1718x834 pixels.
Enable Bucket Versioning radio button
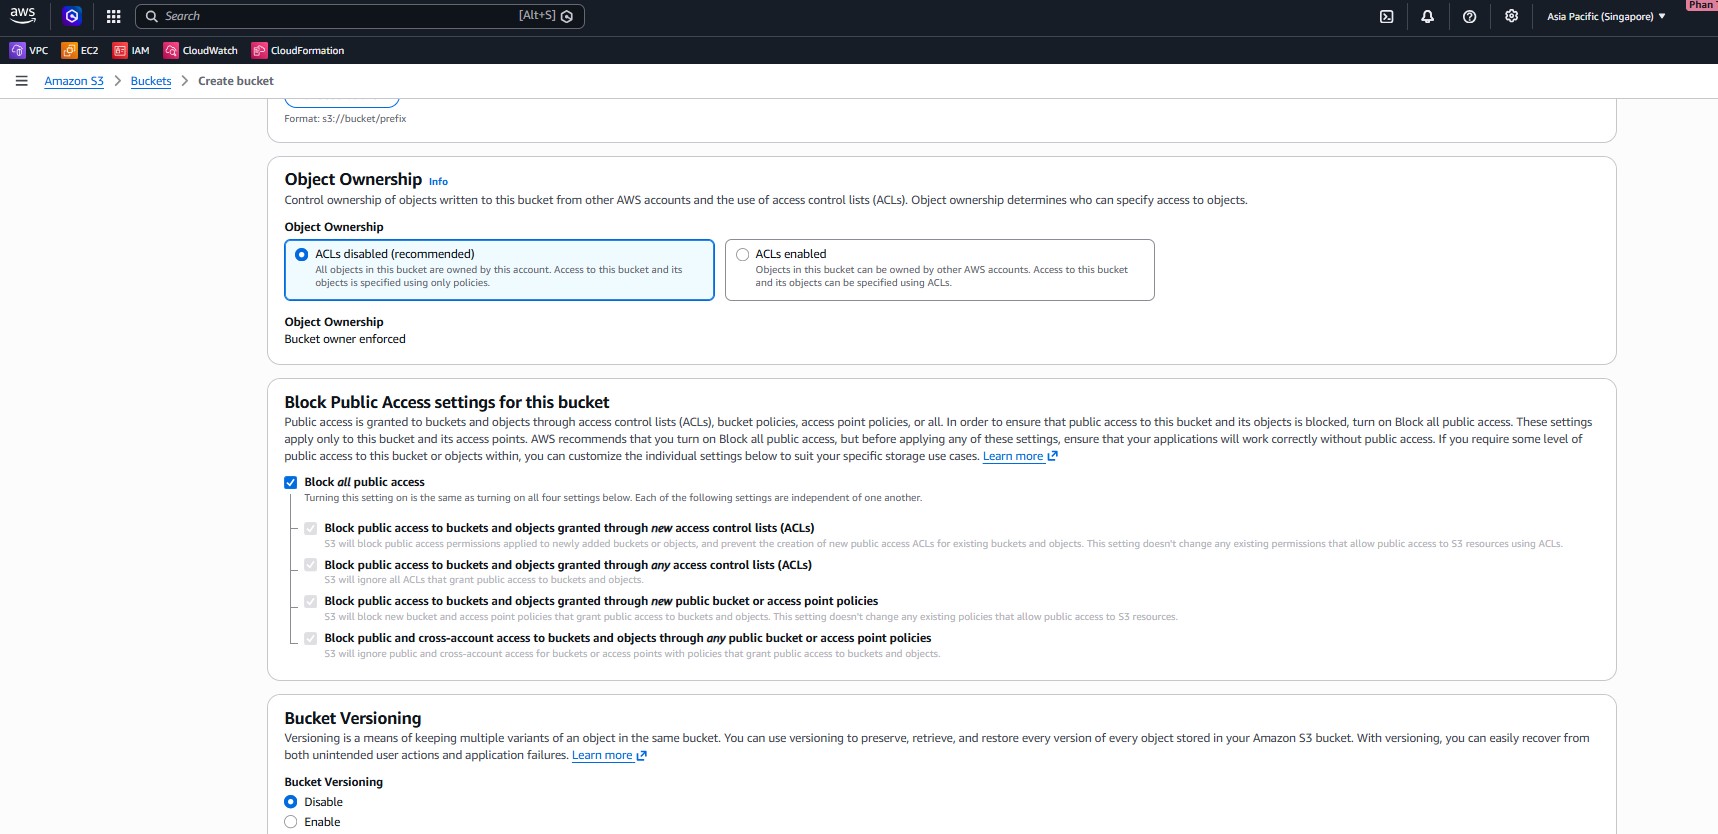(x=291, y=822)
